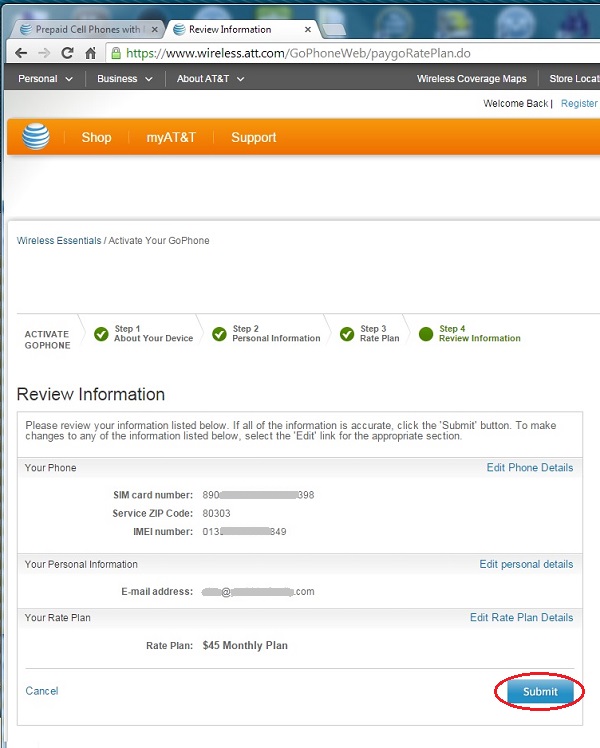Viewport: 600px width, 748px height.
Task: Follow the Wireless Essentials breadcrumb link
Action: pos(59,240)
